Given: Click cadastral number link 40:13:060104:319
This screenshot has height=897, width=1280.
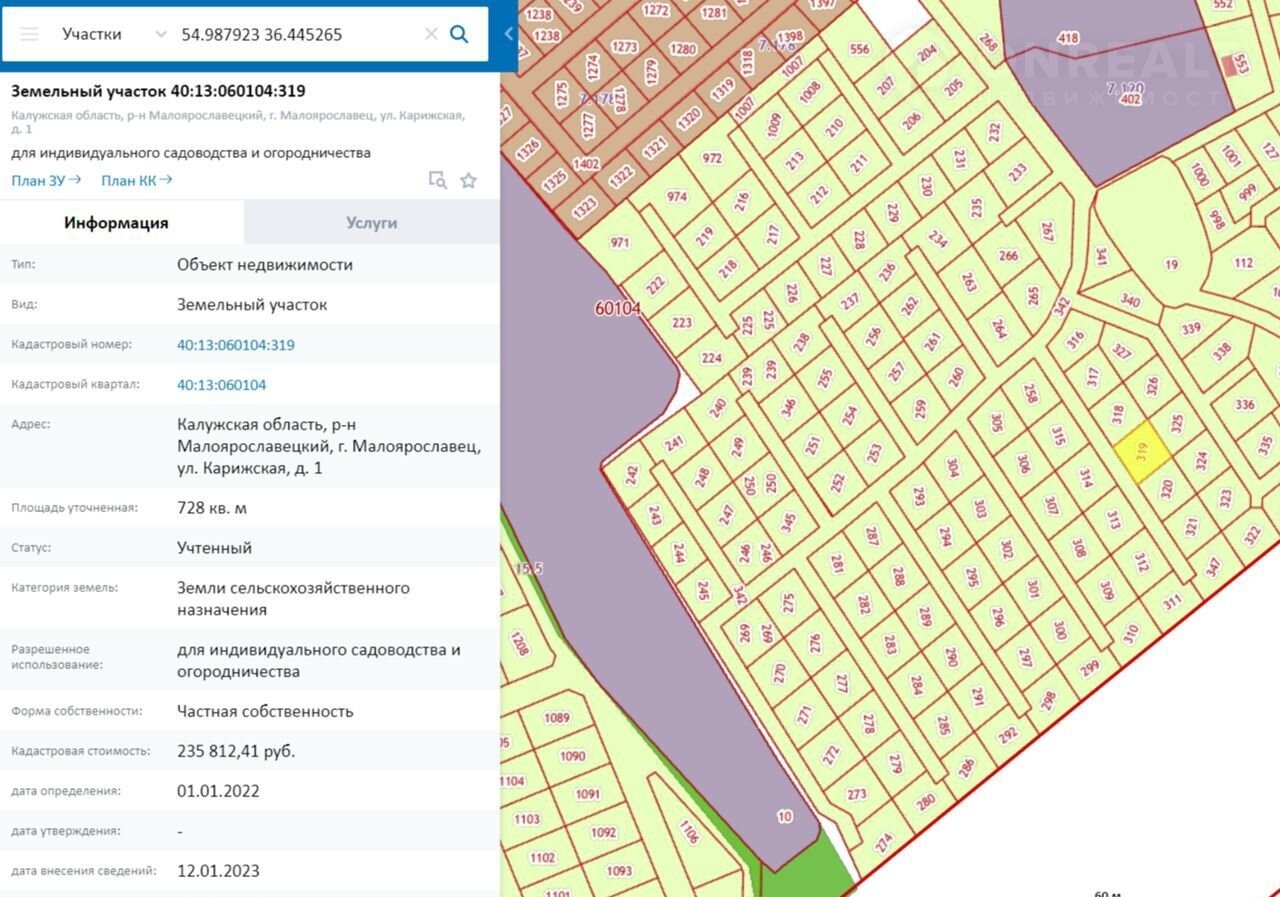Looking at the screenshot, I should point(235,345).
